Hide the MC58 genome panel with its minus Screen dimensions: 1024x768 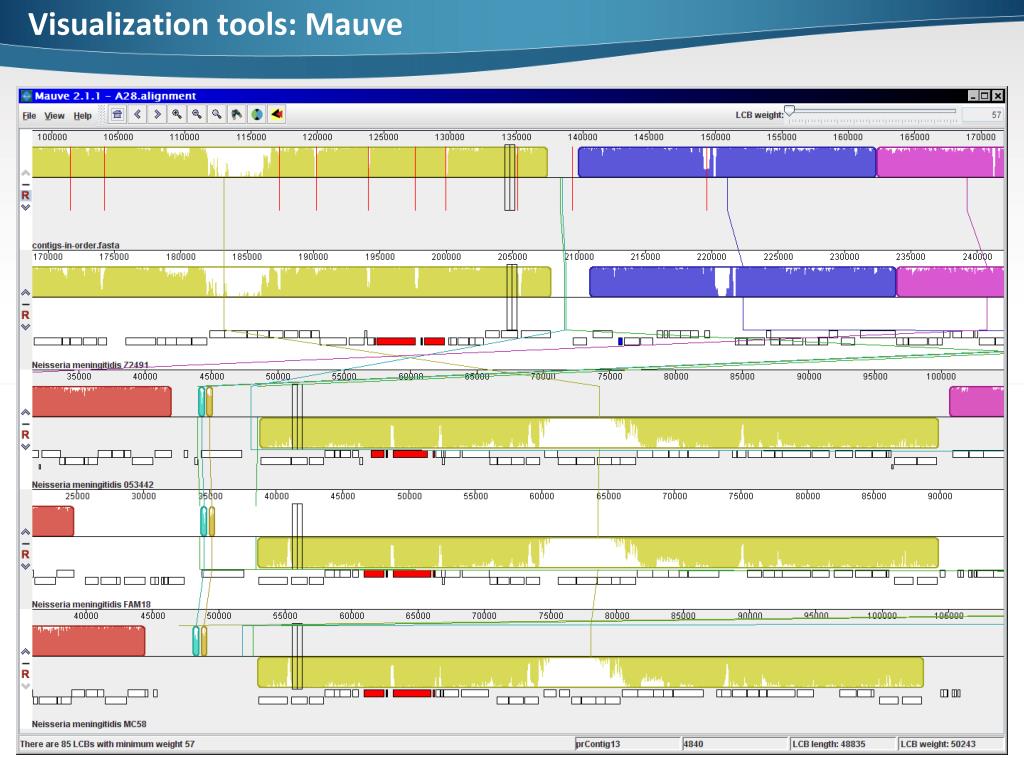point(25,663)
